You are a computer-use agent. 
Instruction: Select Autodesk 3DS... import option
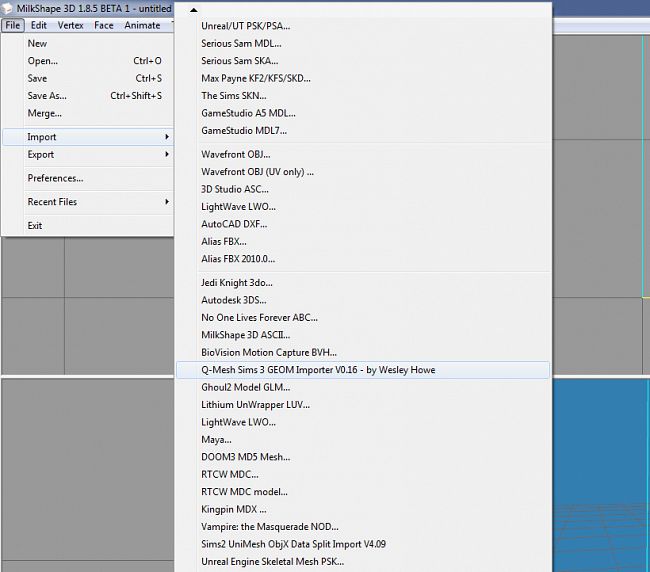point(236,300)
